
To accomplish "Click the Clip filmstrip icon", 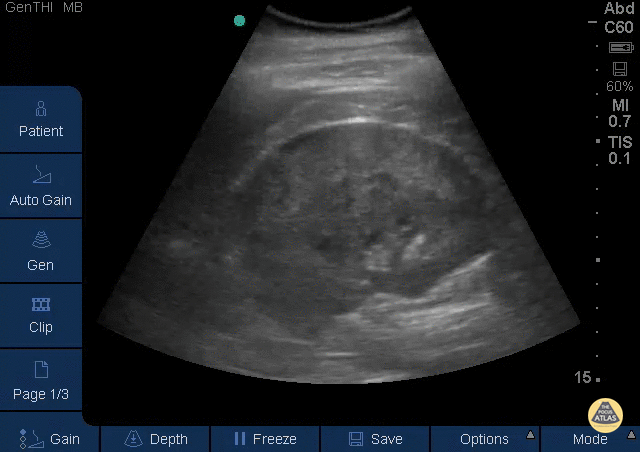I will coord(41,305).
